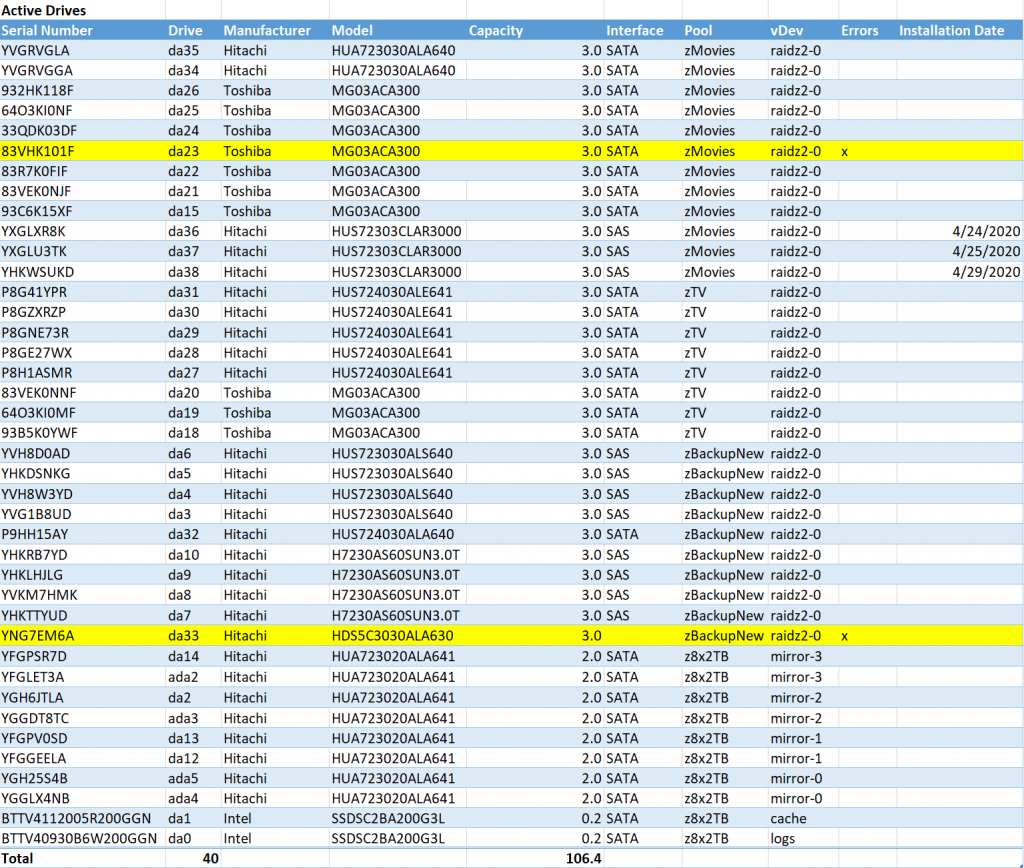Click the Active Drives title cell

point(43,10)
